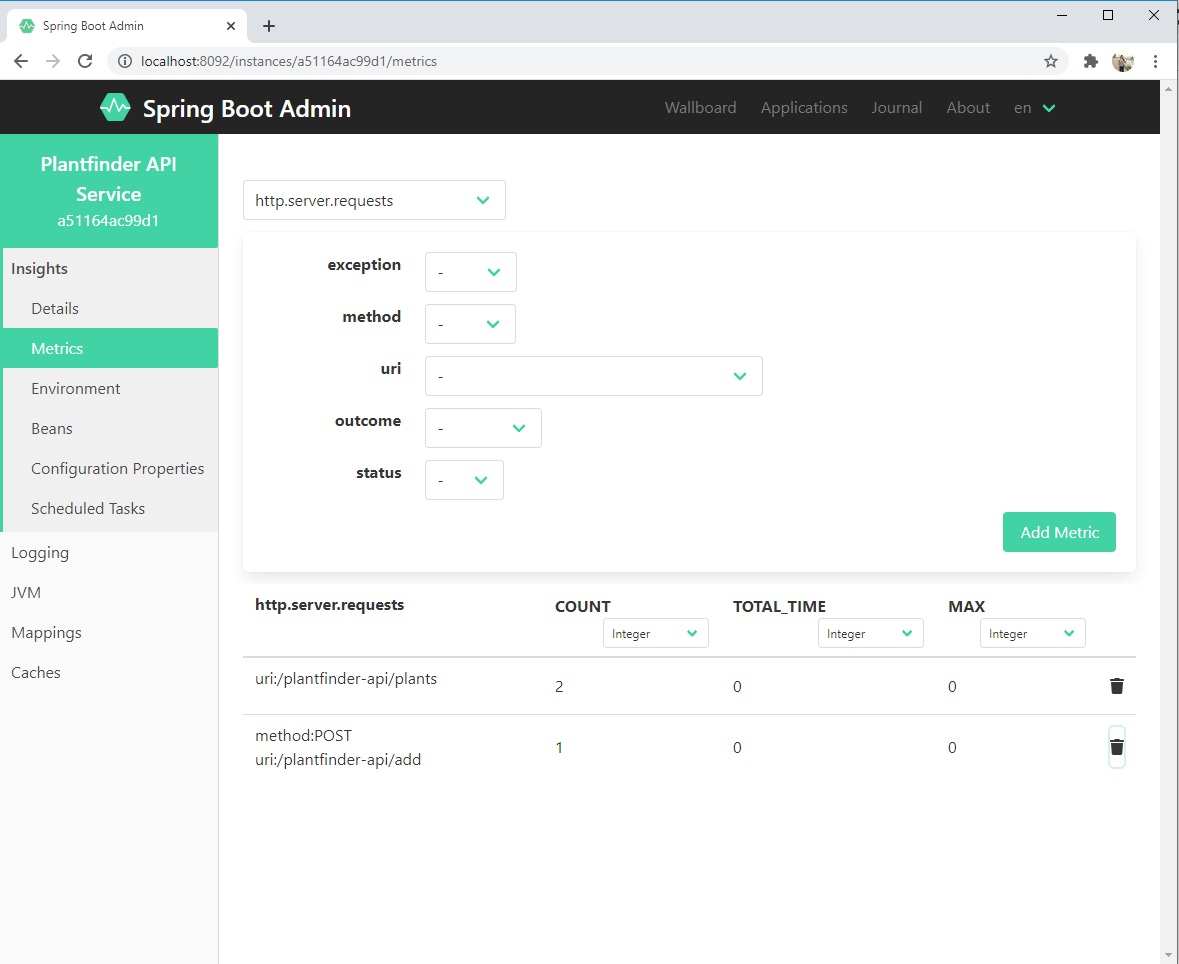The width and height of the screenshot is (1179, 964).
Task: Open the exception filter dropdown
Action: tap(470, 272)
